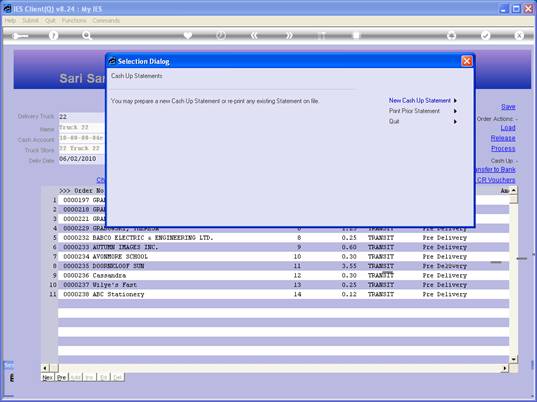The image size is (537, 402).
Task: Click the key icon in the toolbar
Action: [20, 36]
